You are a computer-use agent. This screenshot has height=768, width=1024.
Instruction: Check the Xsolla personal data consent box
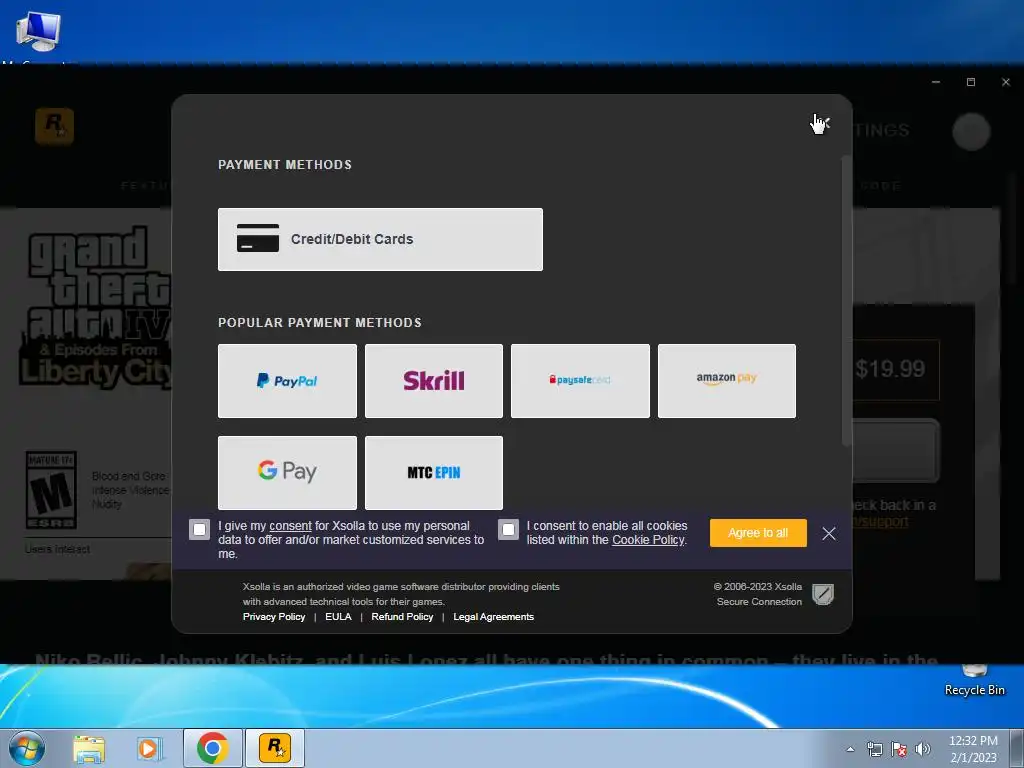pyautogui.click(x=200, y=530)
